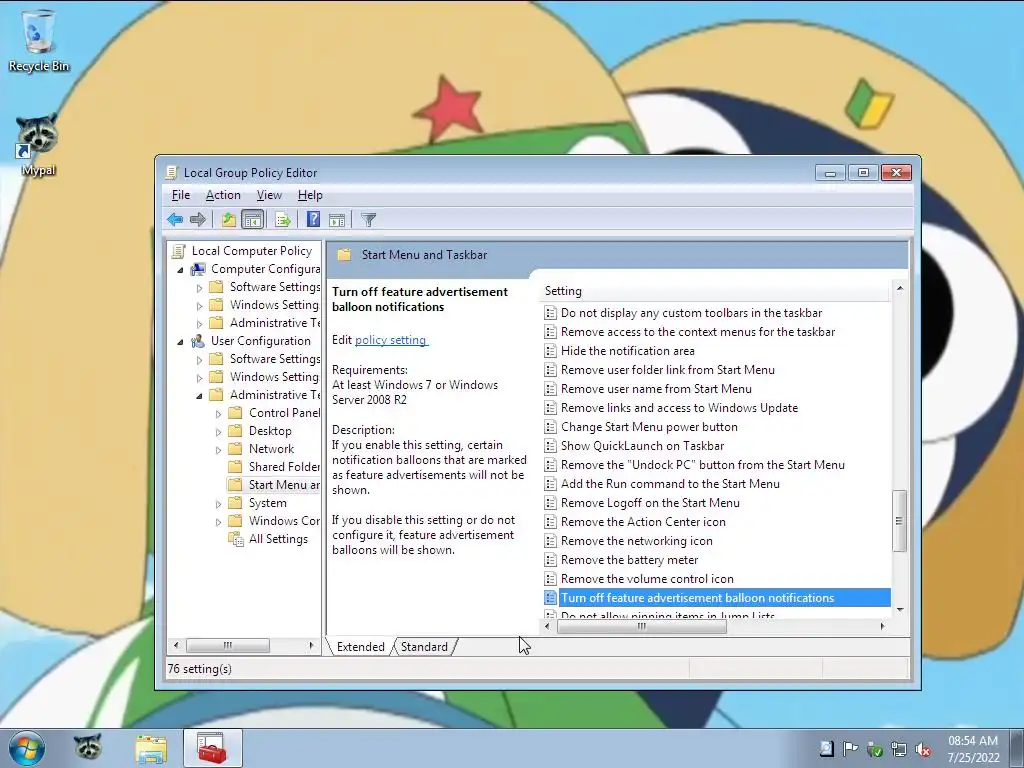Click the settings list scroll-up arrow

900,288
